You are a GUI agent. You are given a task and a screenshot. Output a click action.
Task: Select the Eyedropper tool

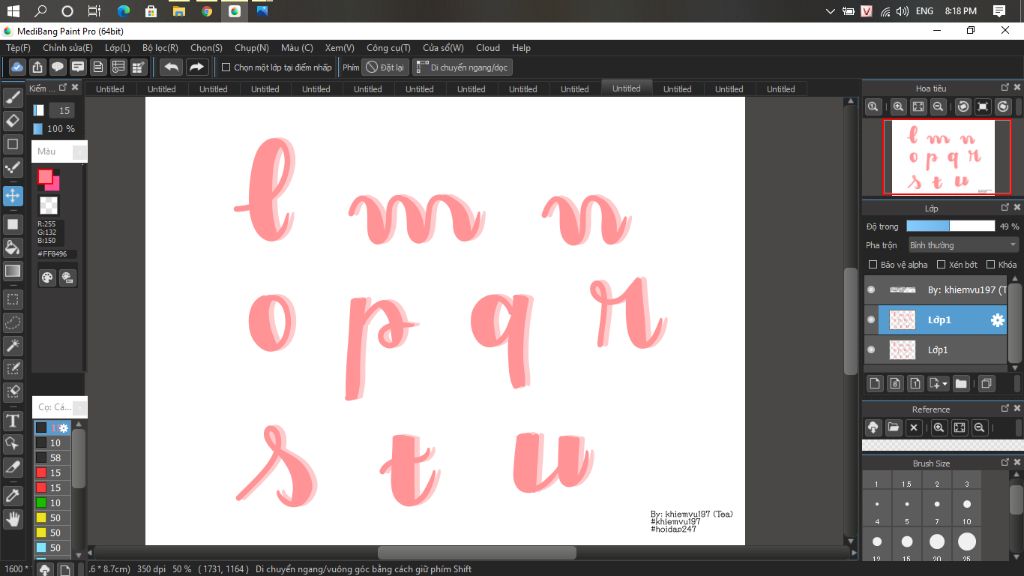click(13, 495)
